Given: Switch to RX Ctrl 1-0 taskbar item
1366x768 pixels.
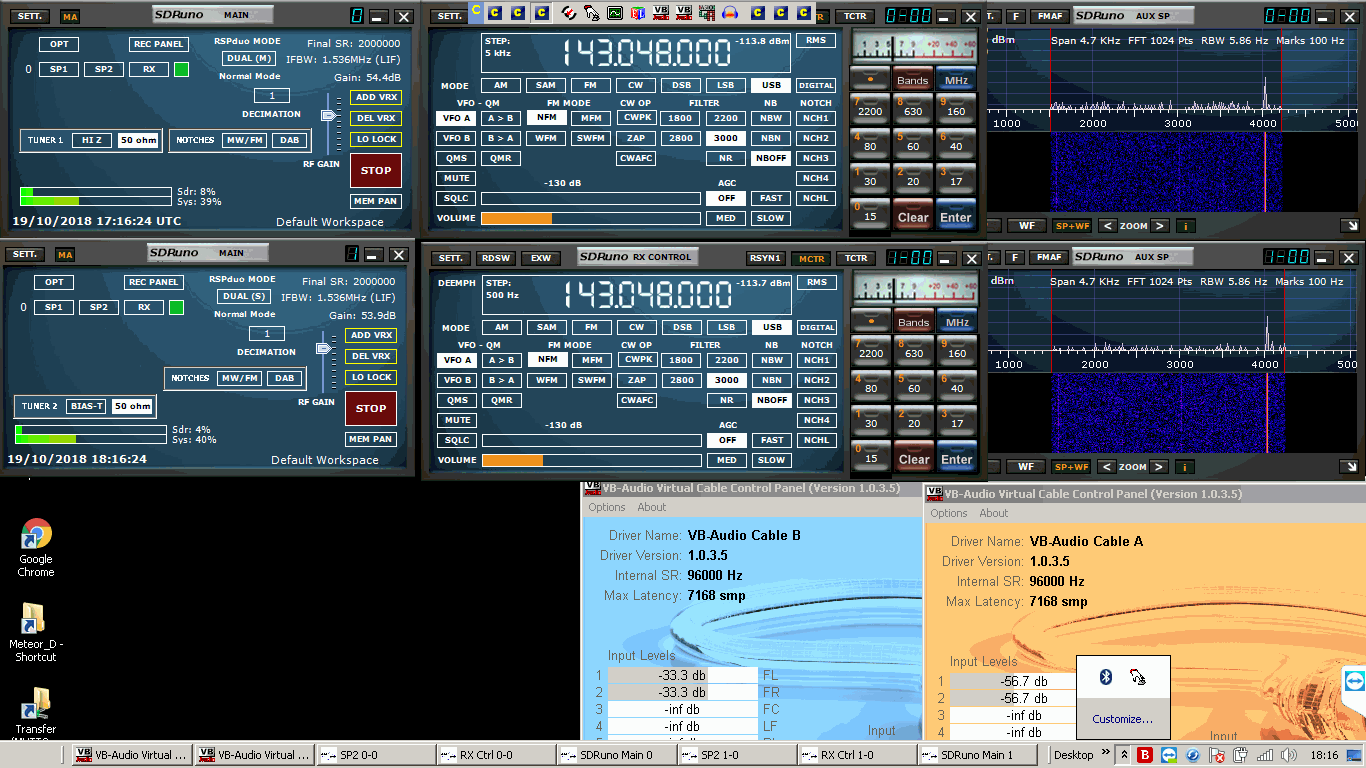Looking at the screenshot, I should [x=857, y=755].
